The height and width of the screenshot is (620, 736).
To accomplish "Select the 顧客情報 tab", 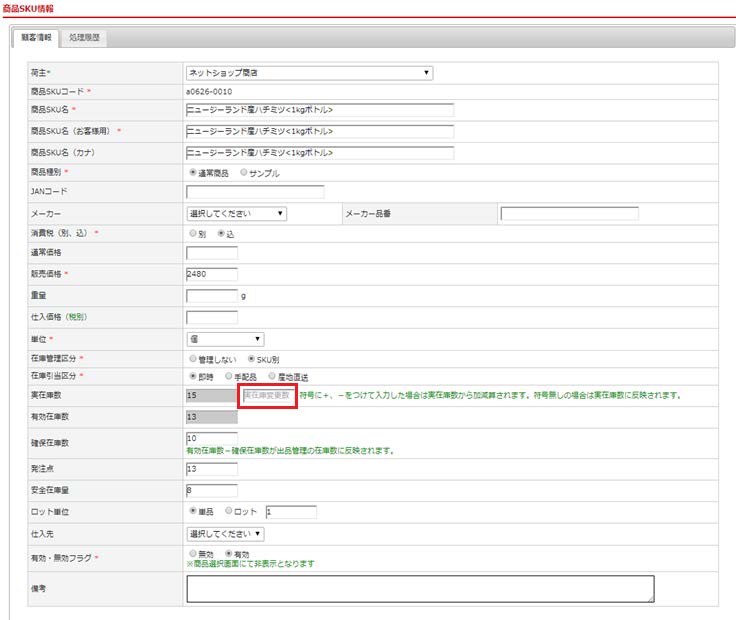I will pyautogui.click(x=35, y=39).
